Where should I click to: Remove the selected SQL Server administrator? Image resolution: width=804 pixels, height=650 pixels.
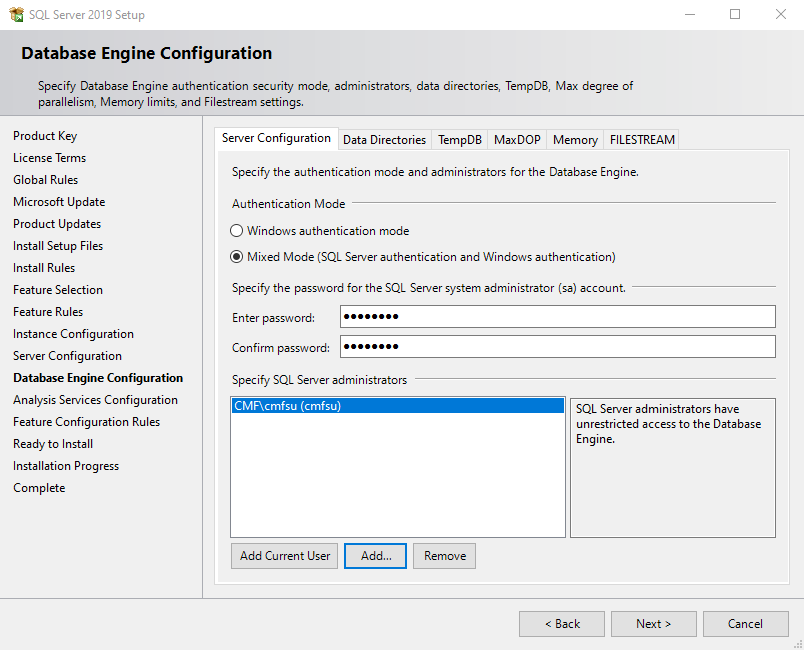click(x=445, y=556)
